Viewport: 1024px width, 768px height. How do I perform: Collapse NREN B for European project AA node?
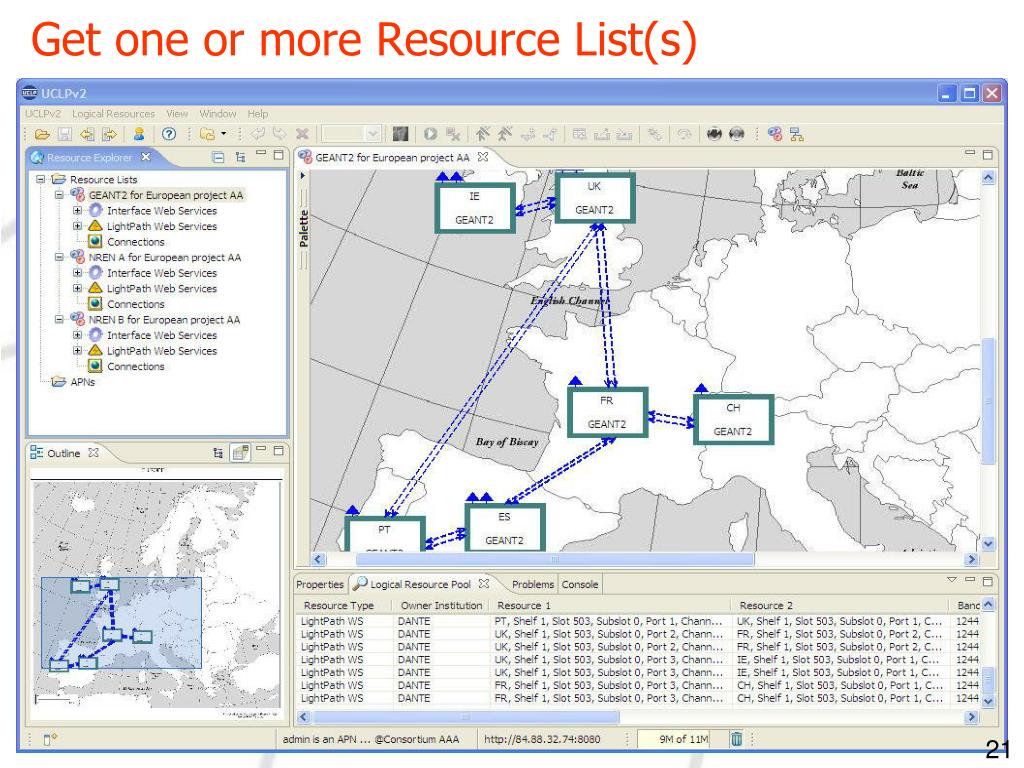(x=59, y=319)
